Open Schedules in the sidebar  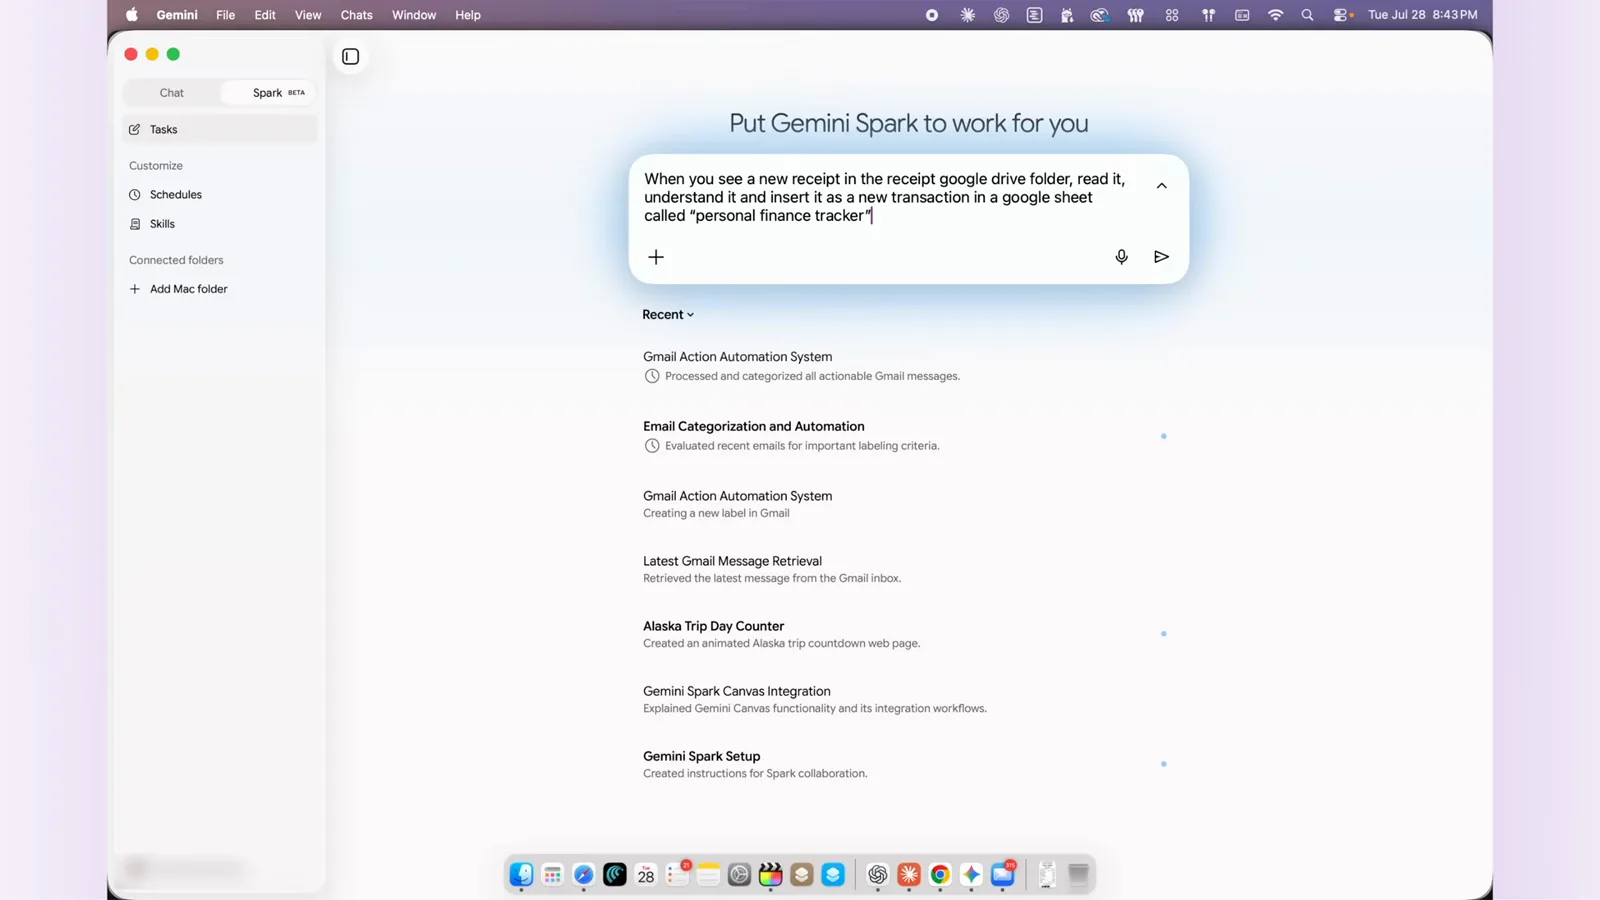coord(220,195)
